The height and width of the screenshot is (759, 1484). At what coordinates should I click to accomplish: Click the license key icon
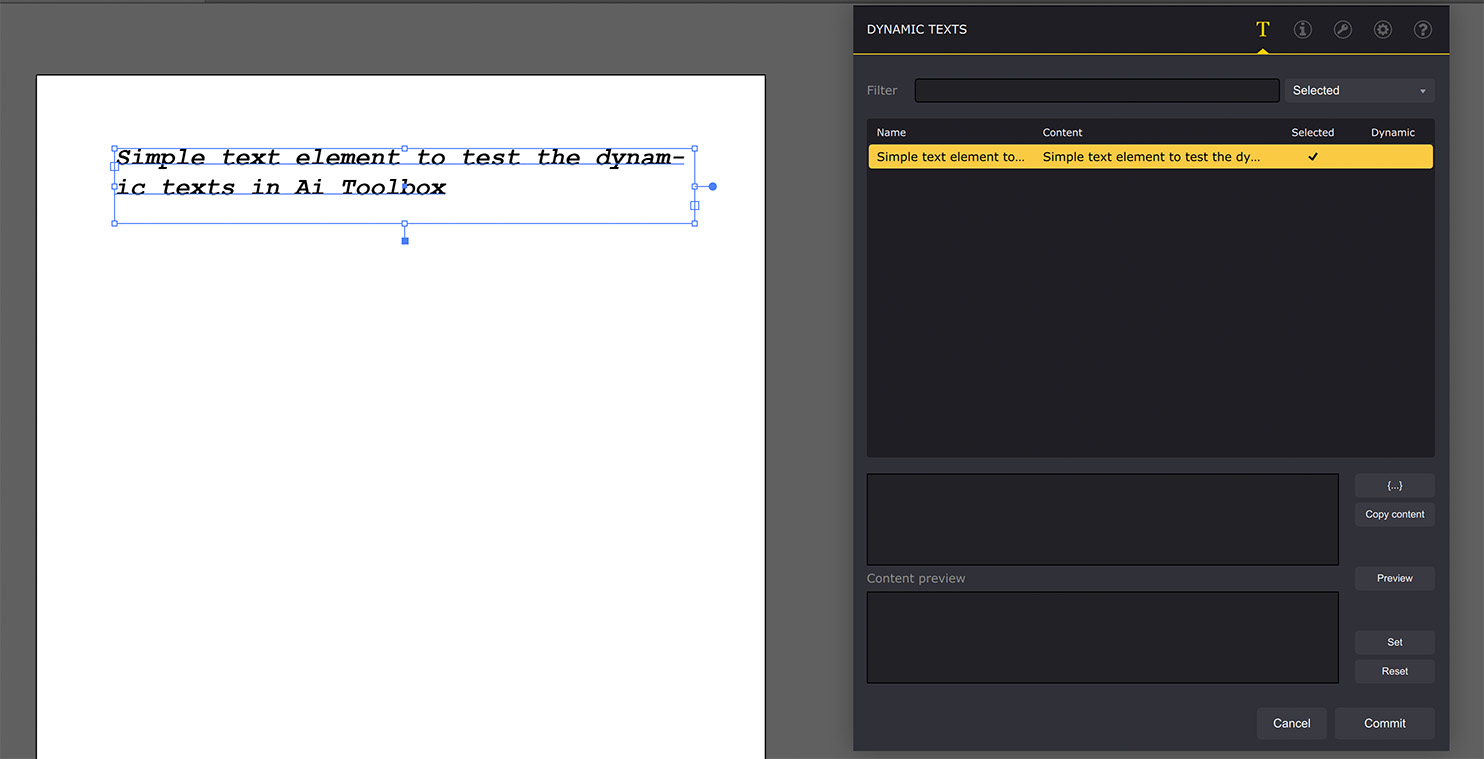click(x=1342, y=29)
